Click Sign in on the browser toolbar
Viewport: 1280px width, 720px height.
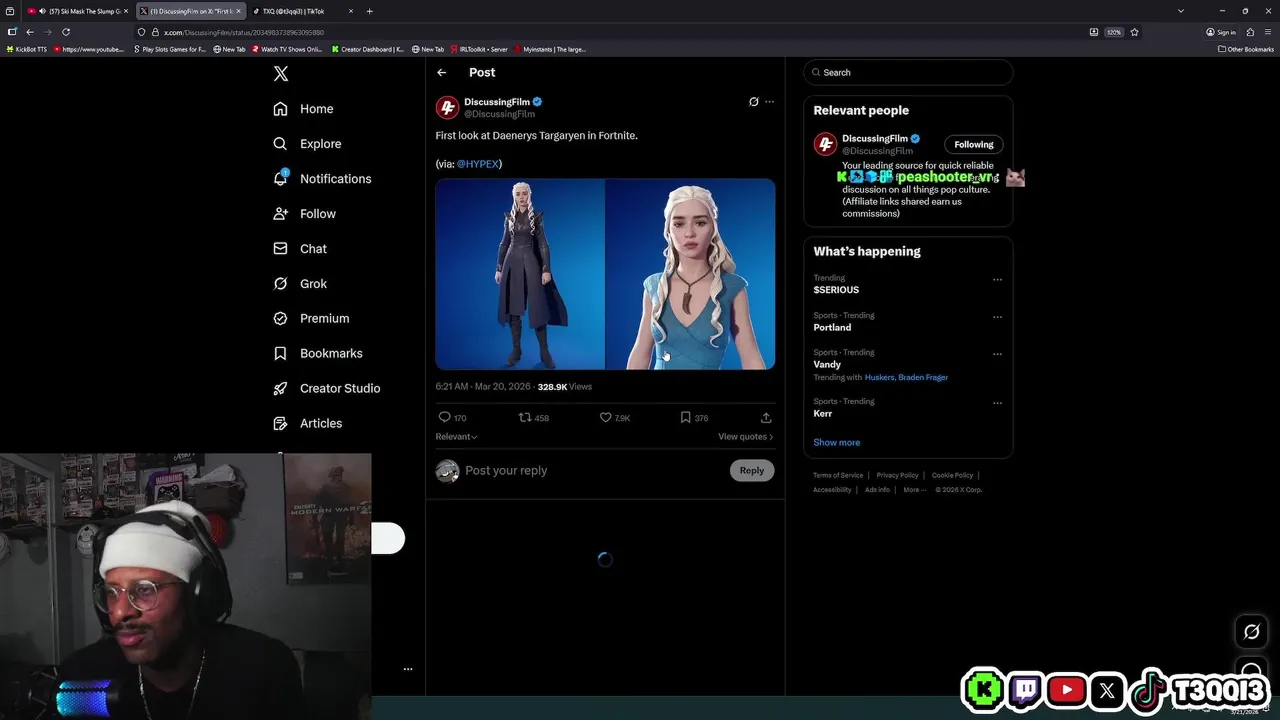tap(1221, 32)
